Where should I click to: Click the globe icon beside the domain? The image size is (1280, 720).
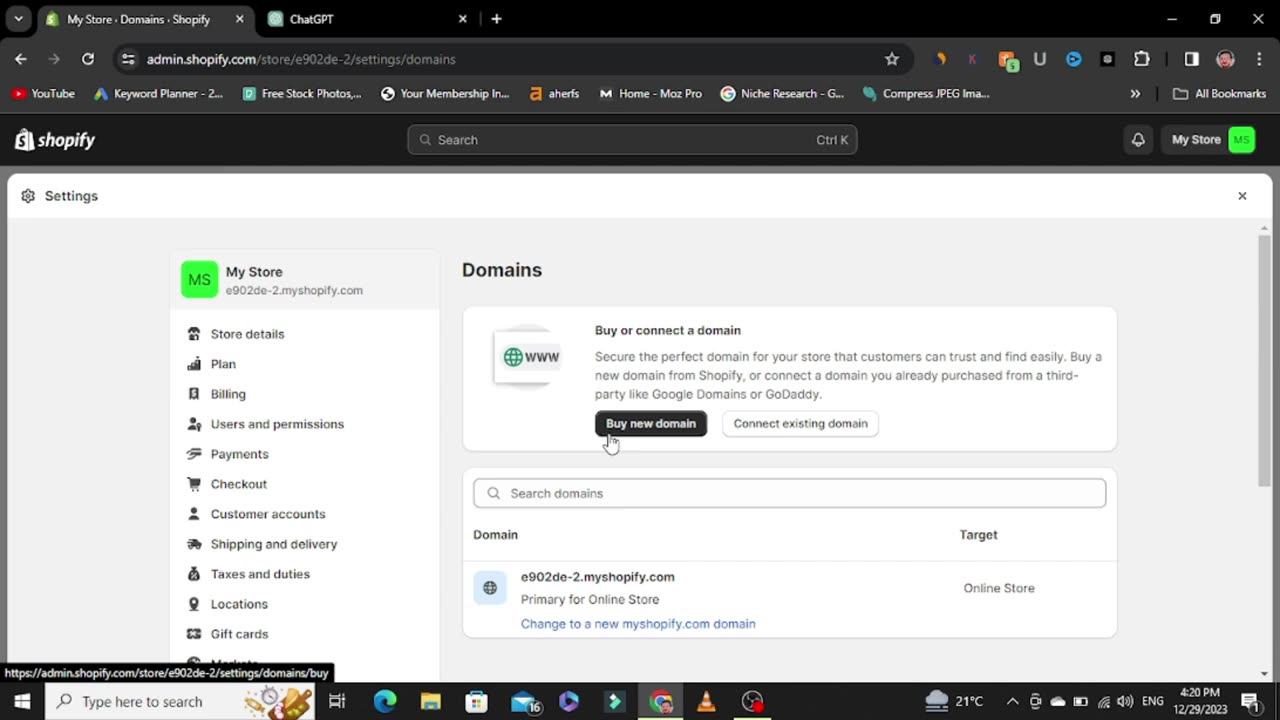(490, 588)
